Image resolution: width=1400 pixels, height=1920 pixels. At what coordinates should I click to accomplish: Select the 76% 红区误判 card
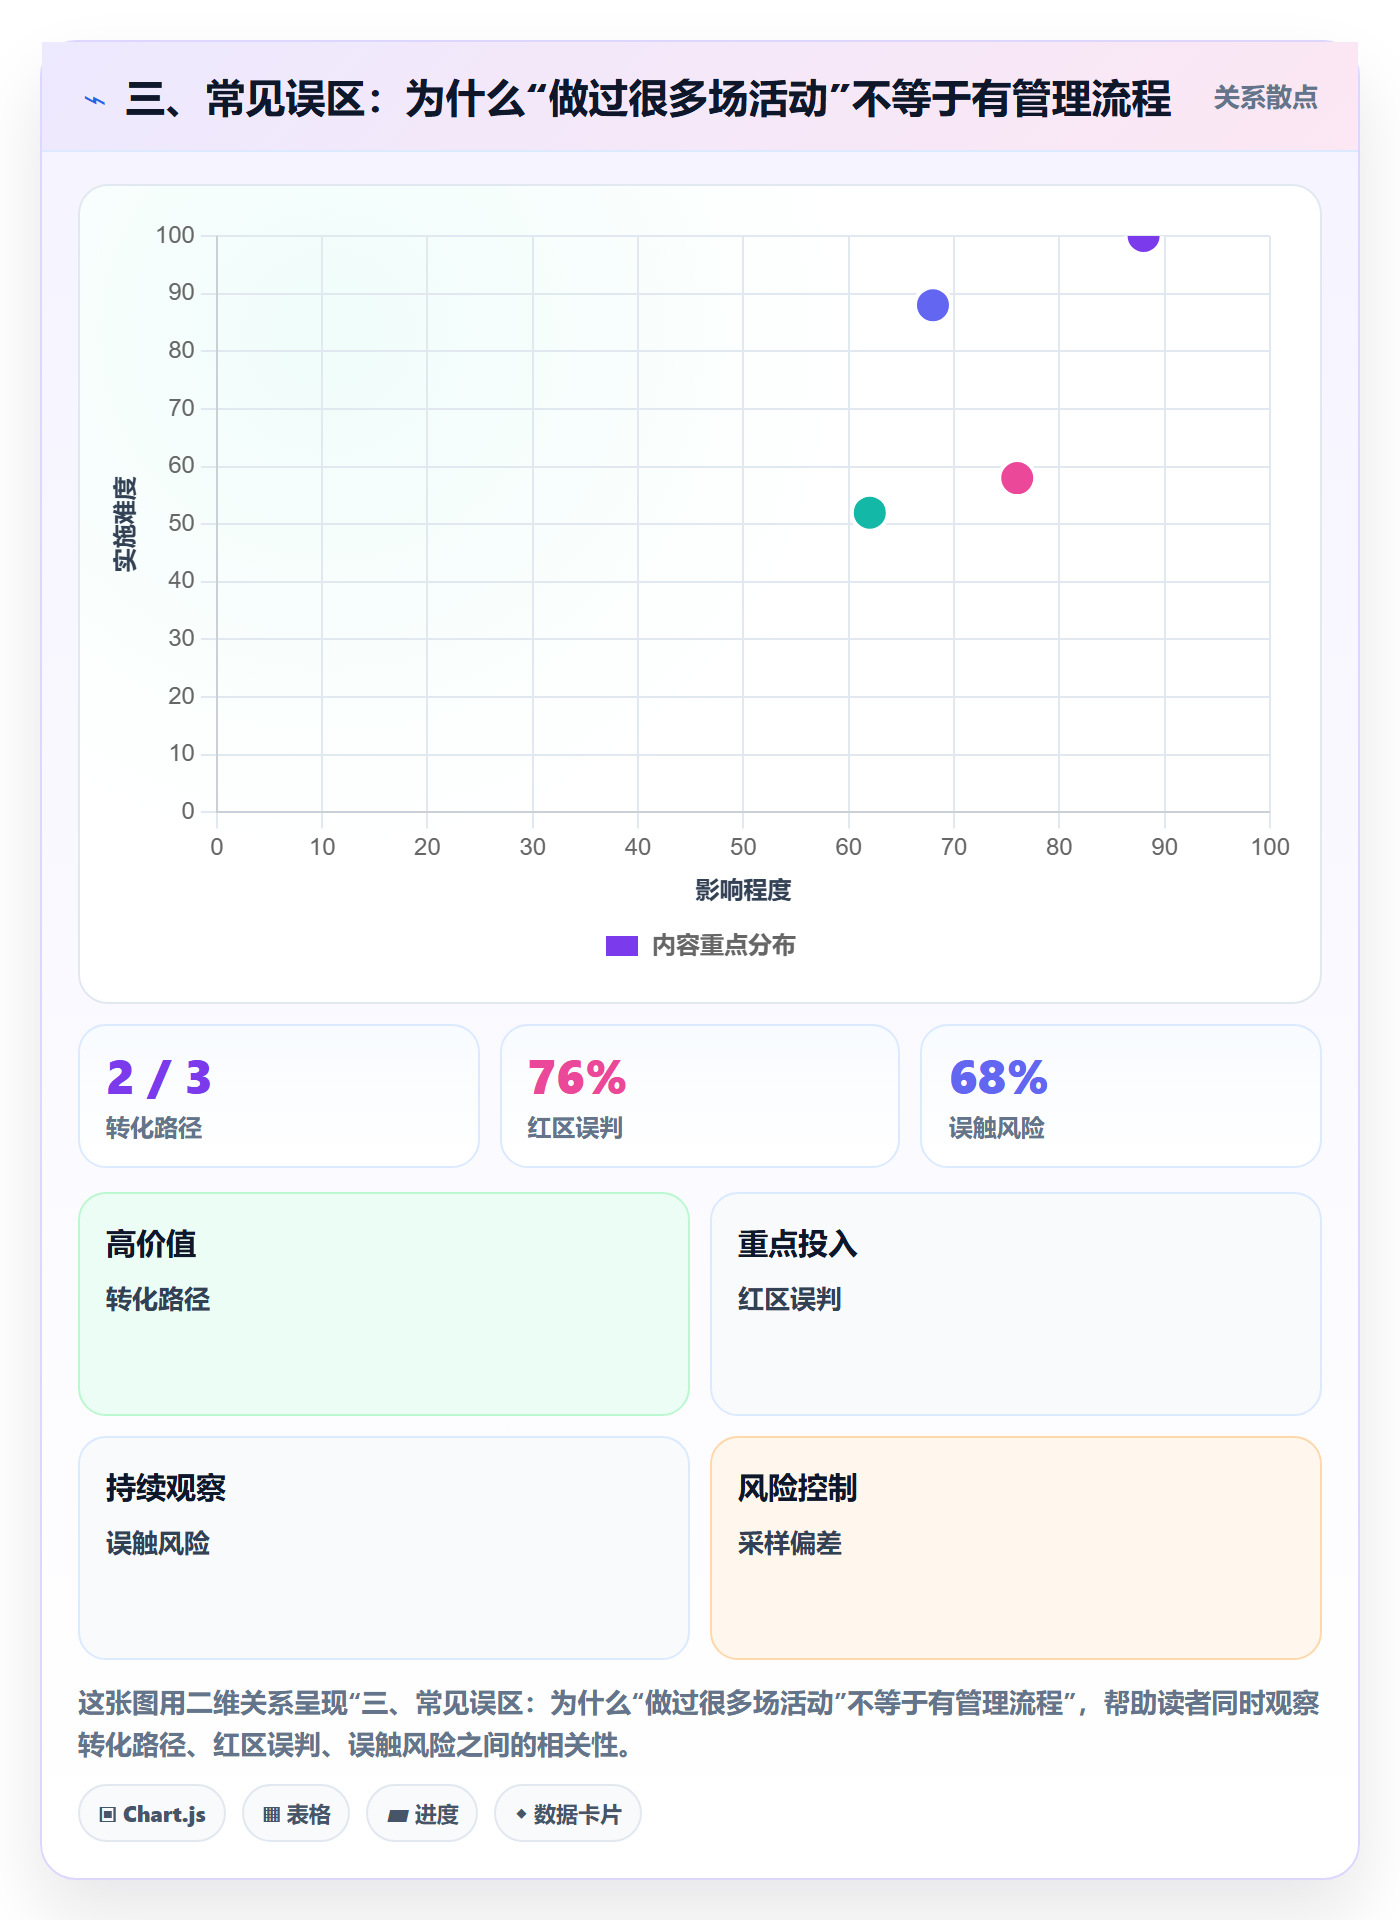coord(700,1096)
